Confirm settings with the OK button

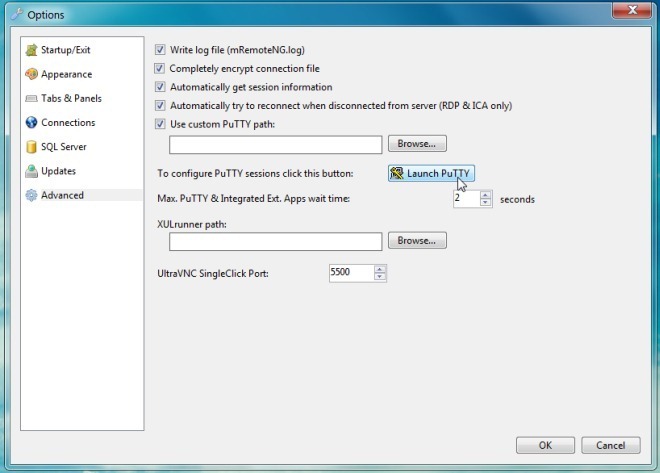pos(545,445)
